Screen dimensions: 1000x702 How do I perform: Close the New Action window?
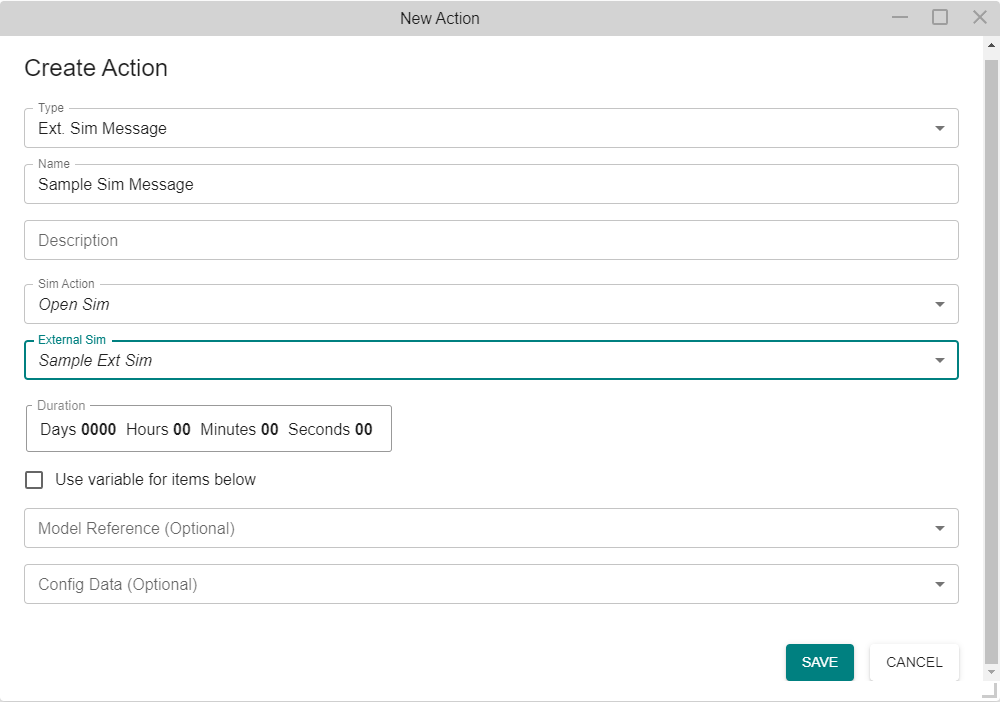[x=980, y=17]
